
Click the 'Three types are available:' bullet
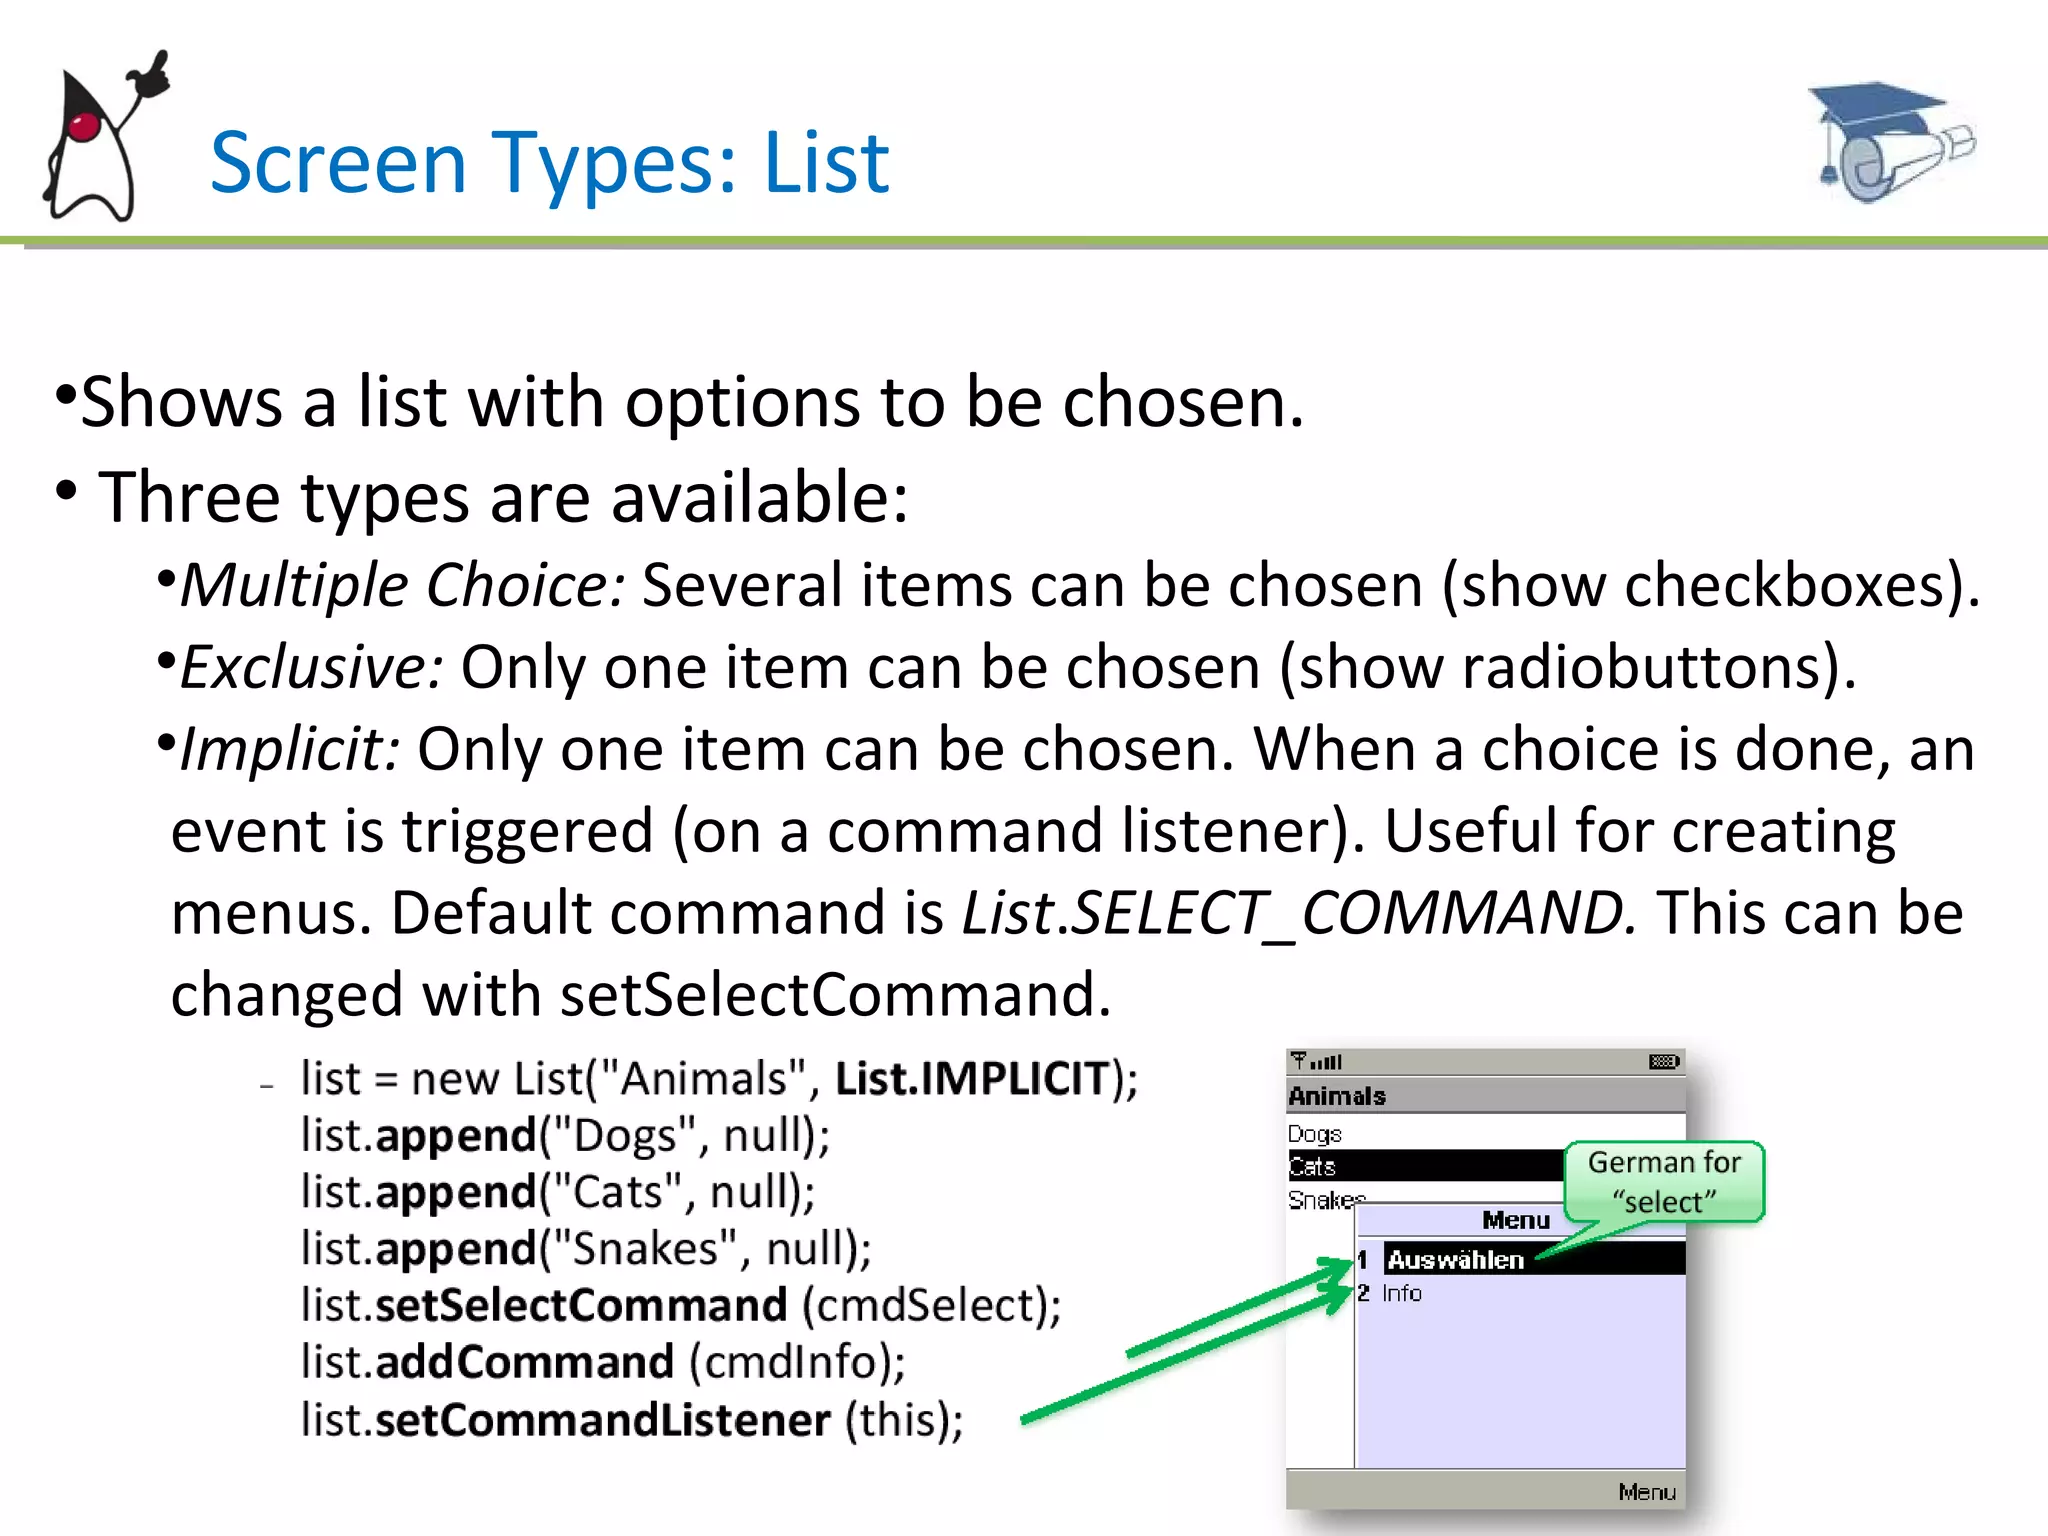pos(482,497)
